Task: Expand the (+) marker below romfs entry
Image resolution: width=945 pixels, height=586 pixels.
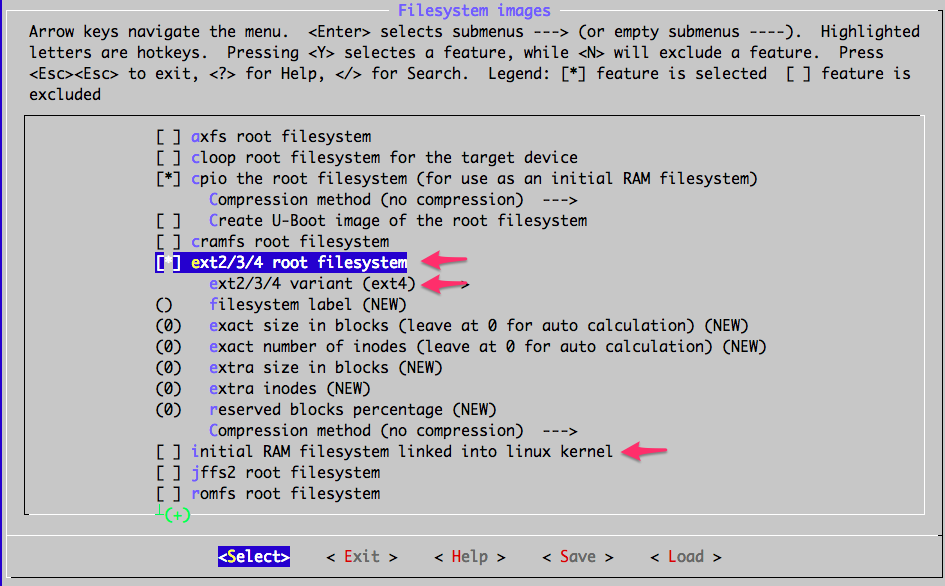Action: click(x=175, y=514)
